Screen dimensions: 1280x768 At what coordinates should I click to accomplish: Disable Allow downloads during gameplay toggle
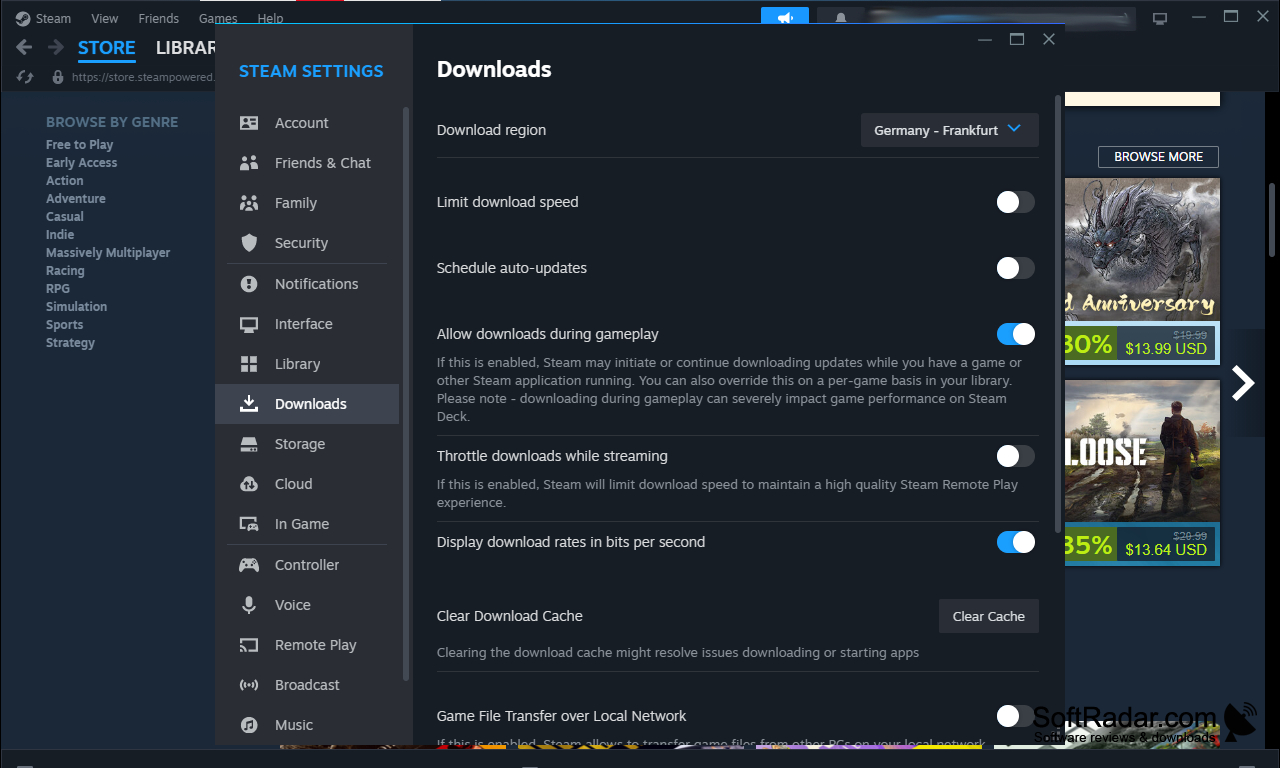(x=1015, y=334)
